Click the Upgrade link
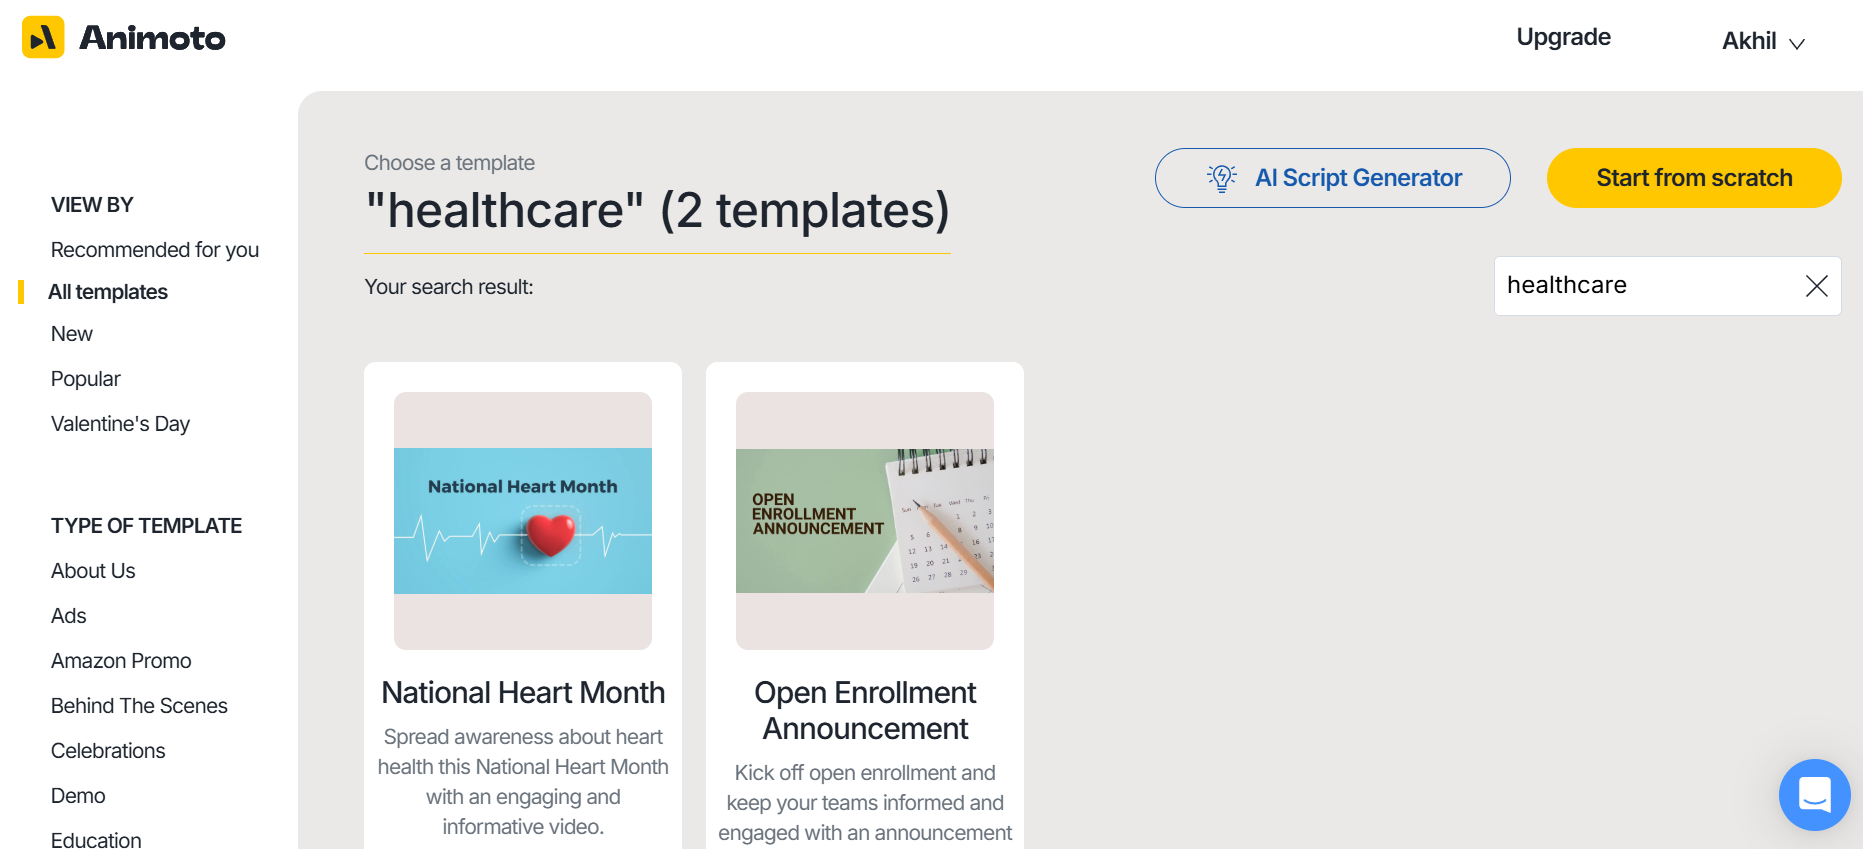 1563,37
